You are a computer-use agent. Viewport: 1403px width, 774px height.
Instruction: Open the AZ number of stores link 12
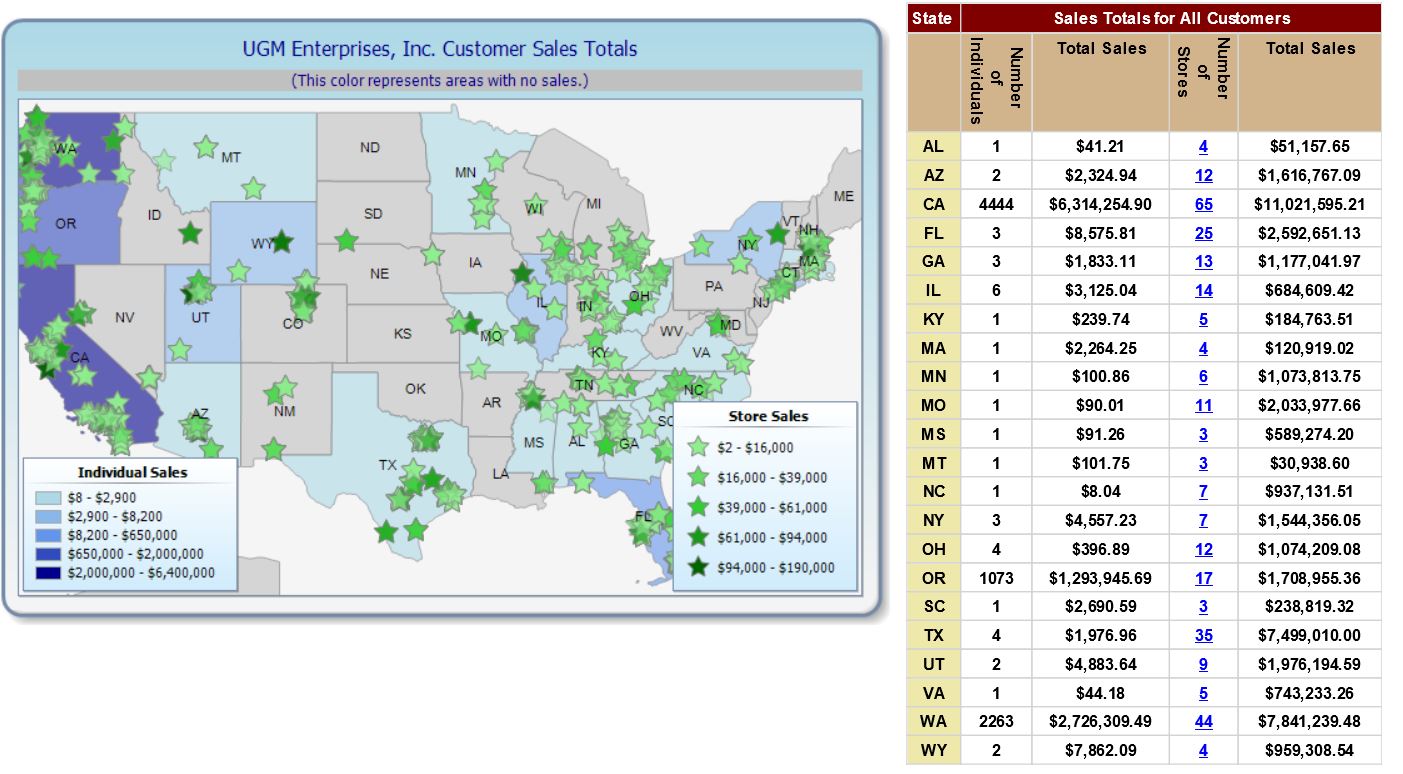click(x=1203, y=175)
